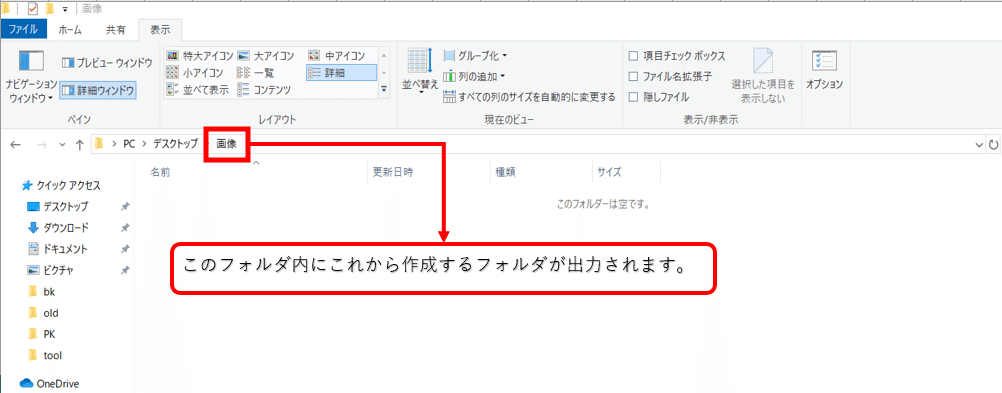The image size is (1002, 393).
Task: Toggle the 詳細ウィンドウ pane
Action: coord(98,91)
